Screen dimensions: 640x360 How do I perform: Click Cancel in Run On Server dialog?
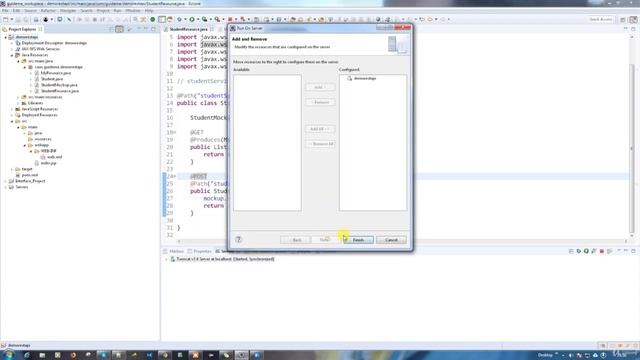pos(391,240)
